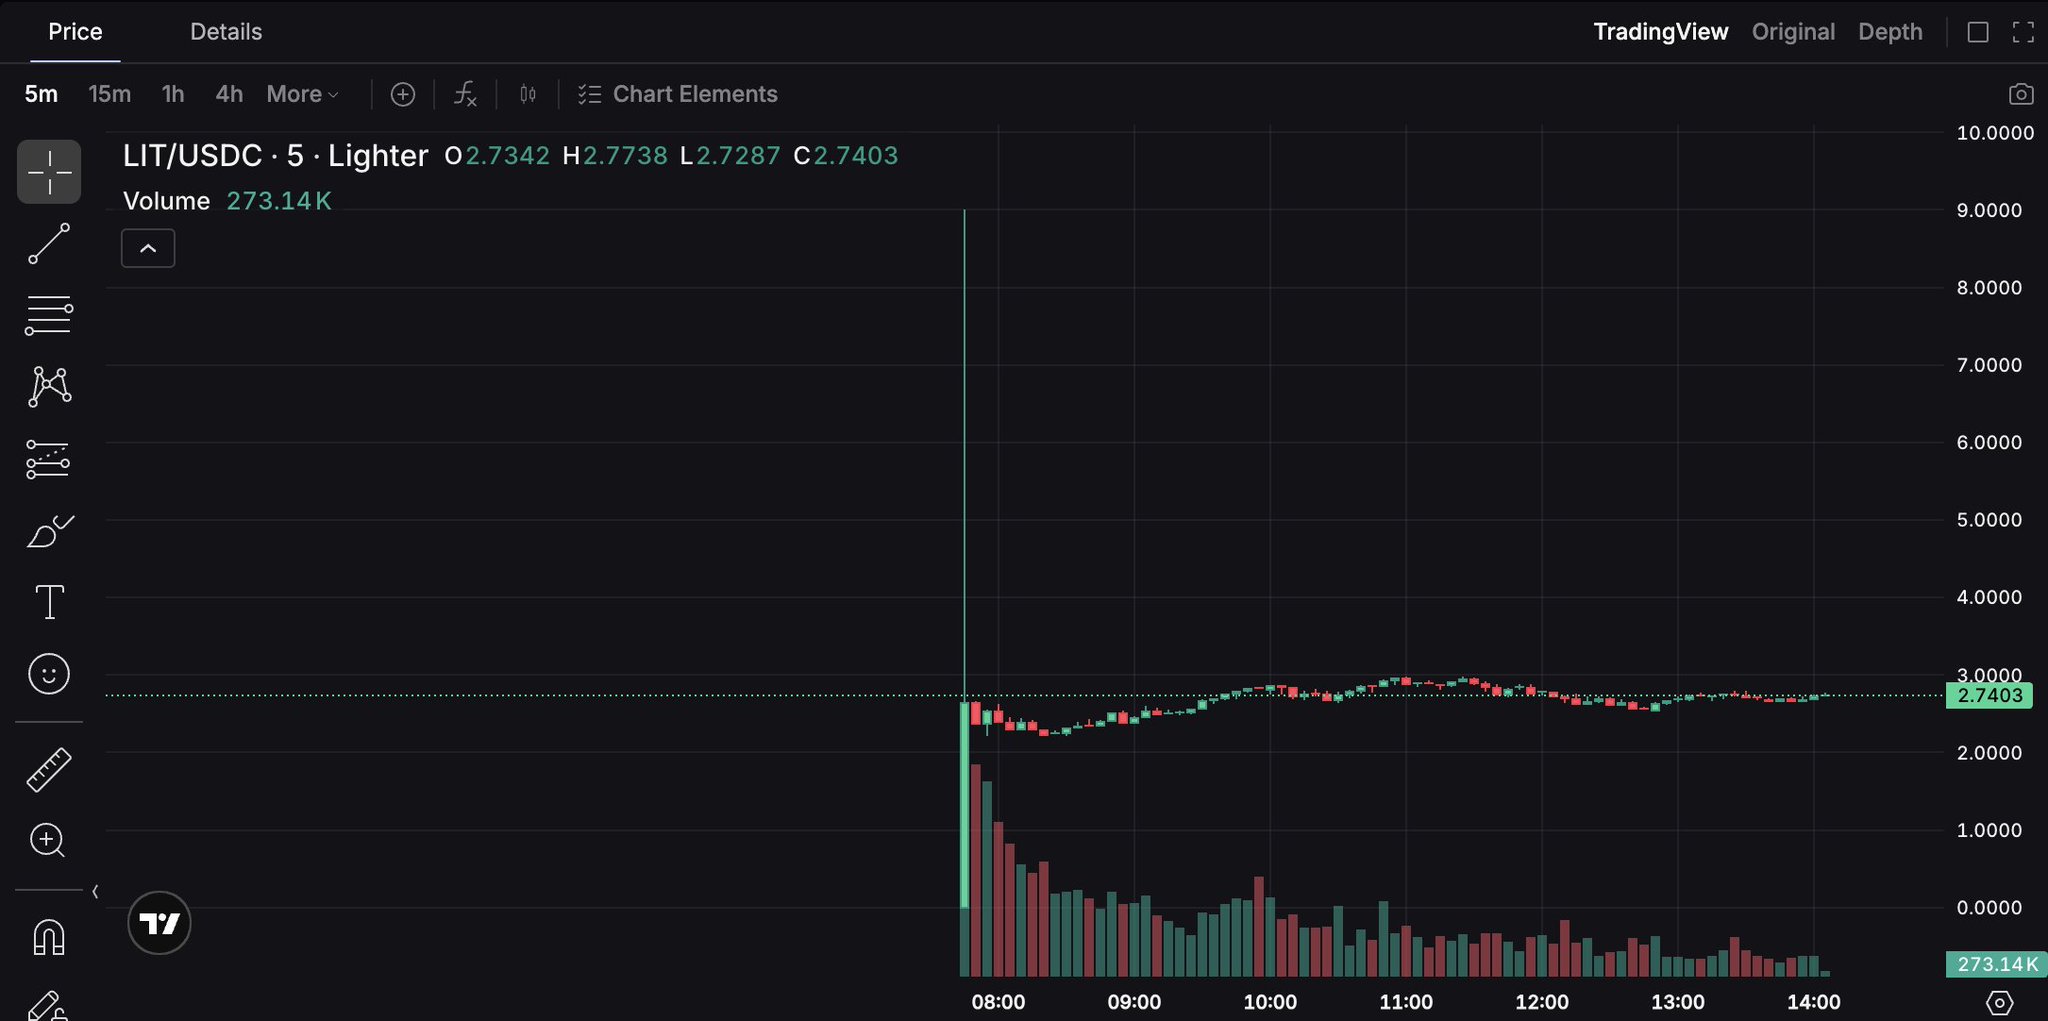Collapse the indicator legend chevron
Viewport: 2048px width, 1021px height.
(148, 248)
